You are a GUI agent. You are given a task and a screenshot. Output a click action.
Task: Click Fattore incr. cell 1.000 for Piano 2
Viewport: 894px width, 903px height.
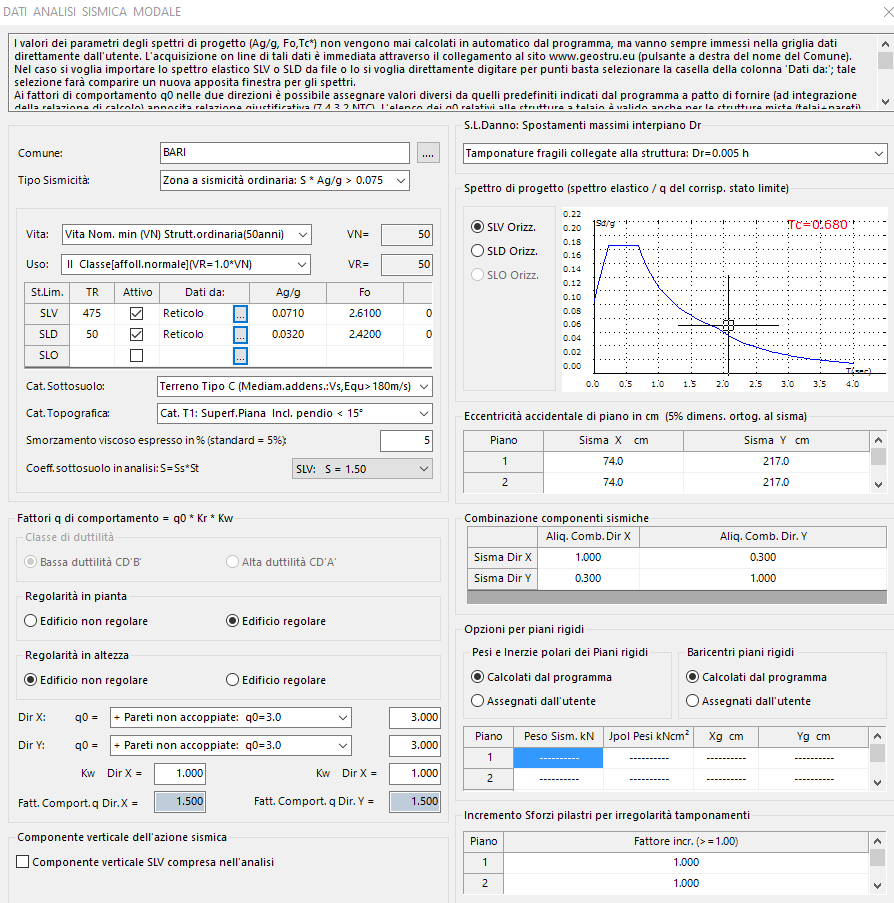[685, 883]
